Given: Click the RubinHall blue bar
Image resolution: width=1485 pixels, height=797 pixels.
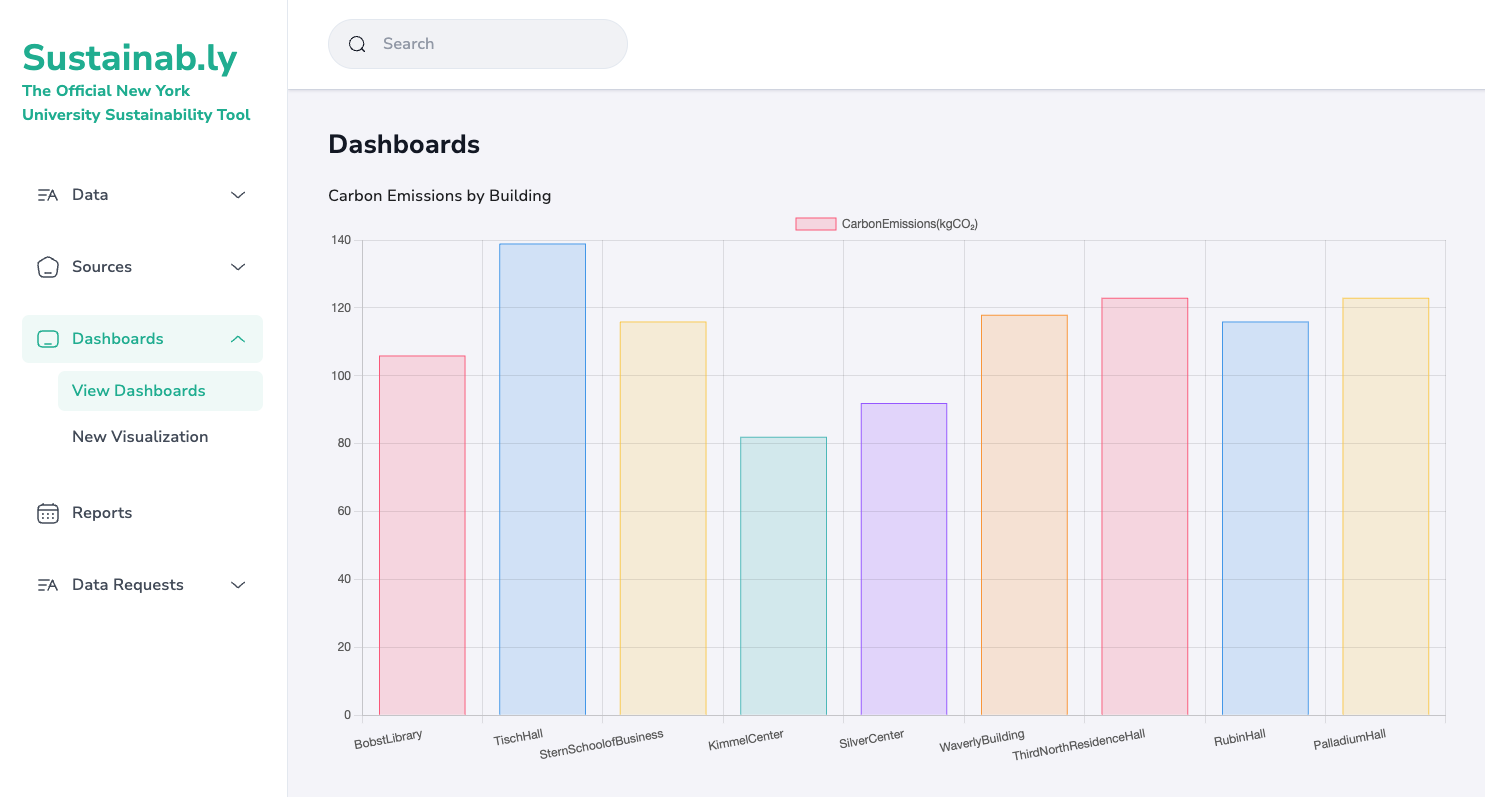Looking at the screenshot, I should pos(1265,518).
